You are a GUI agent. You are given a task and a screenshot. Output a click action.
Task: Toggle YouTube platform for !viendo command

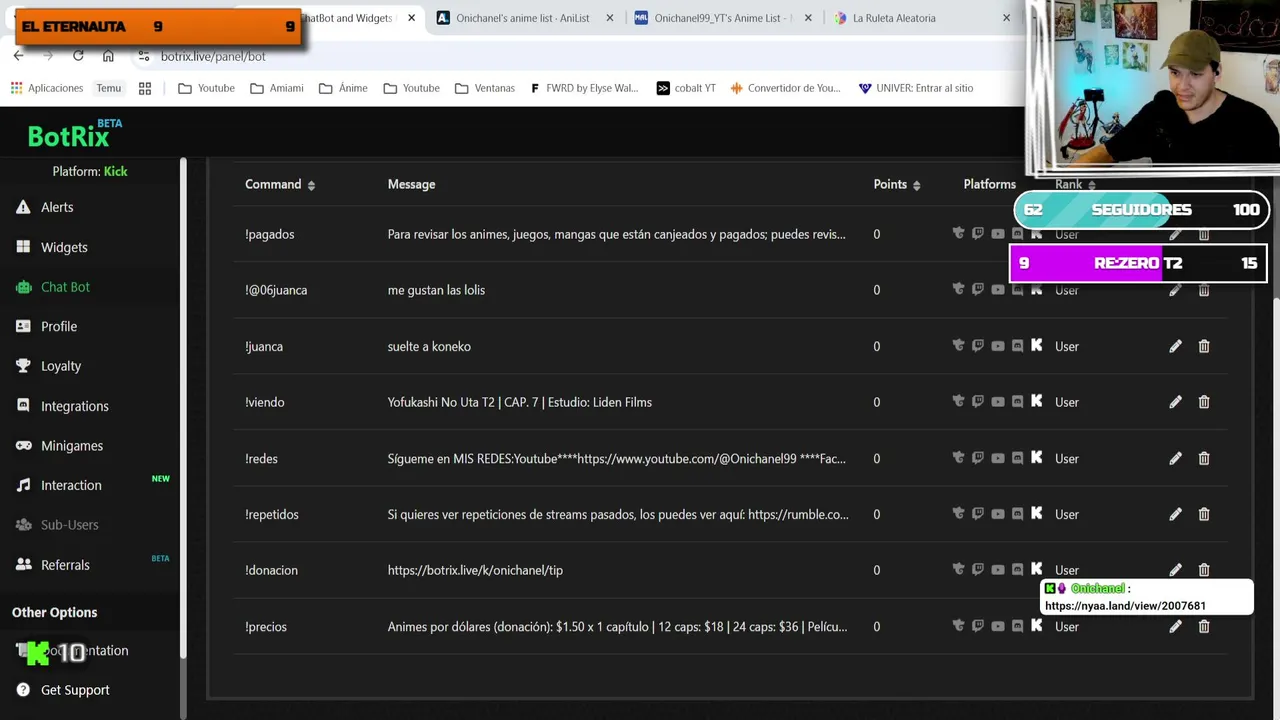(x=998, y=402)
